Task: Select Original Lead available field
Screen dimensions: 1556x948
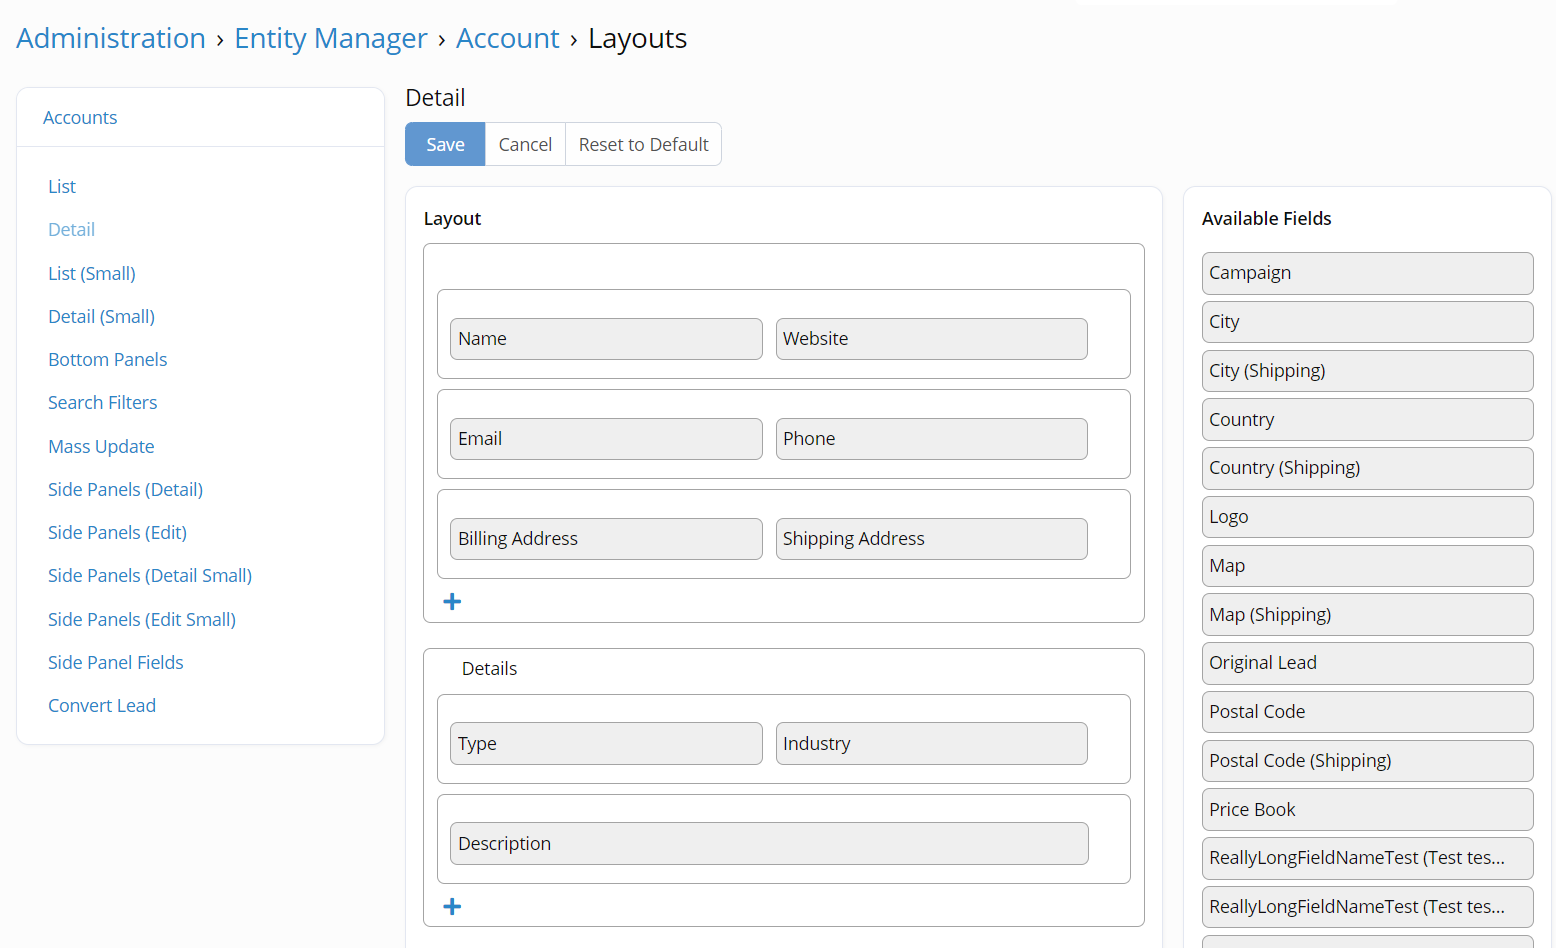Action: tap(1366, 663)
